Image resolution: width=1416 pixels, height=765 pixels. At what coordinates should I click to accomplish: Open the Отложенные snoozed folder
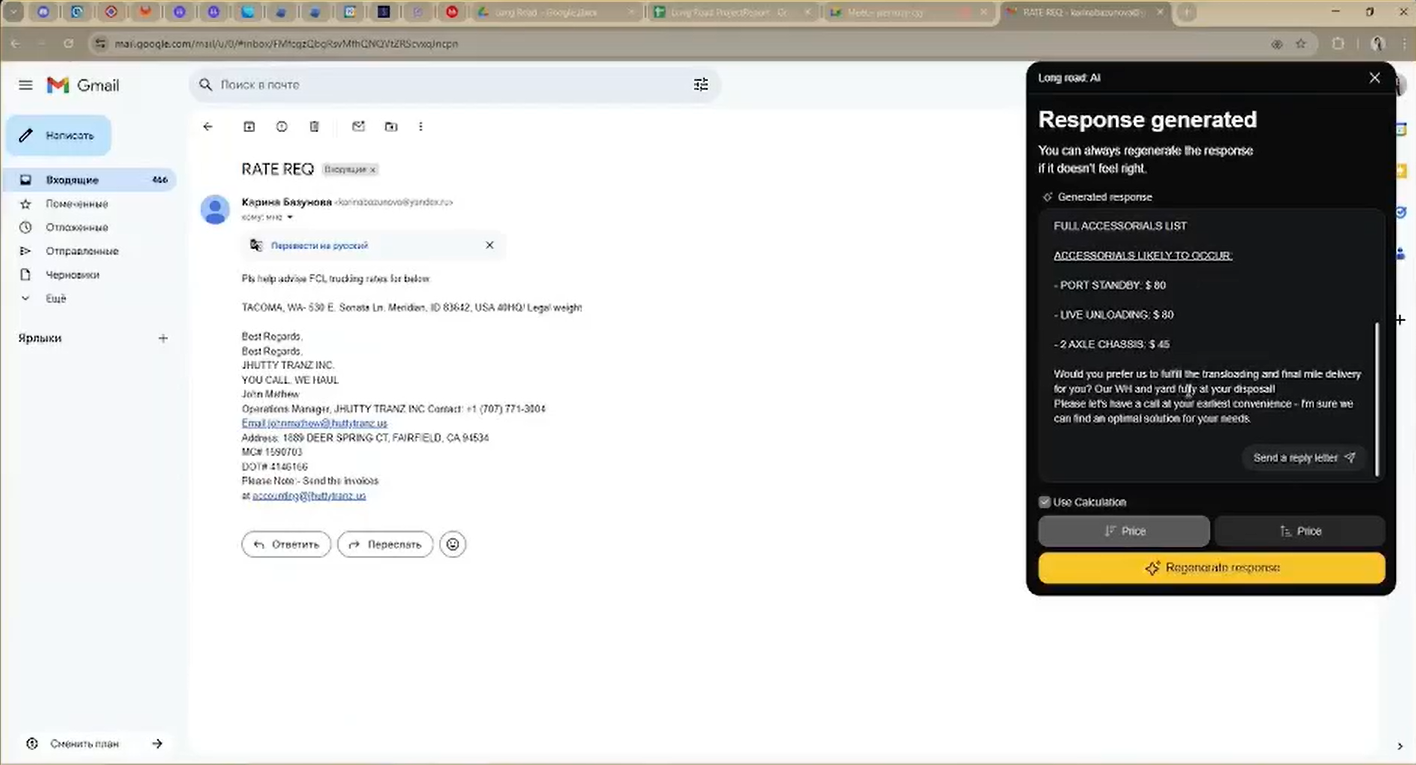91,227
